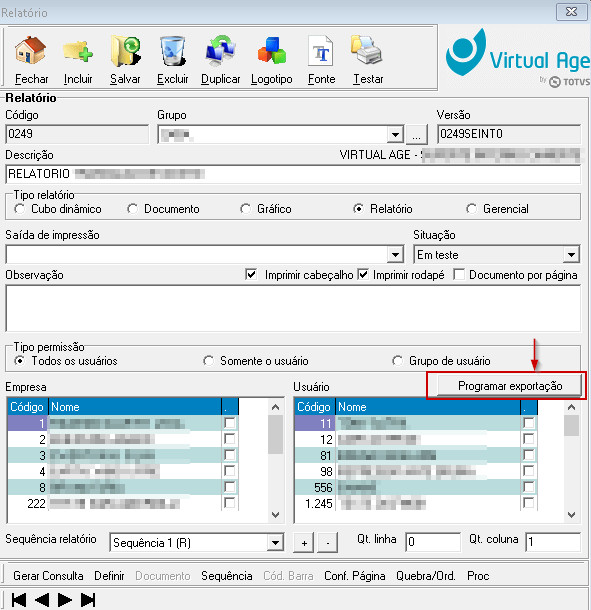591x610 pixels.
Task: Check the box for Empresa code 1
Action: pyautogui.click(x=230, y=423)
